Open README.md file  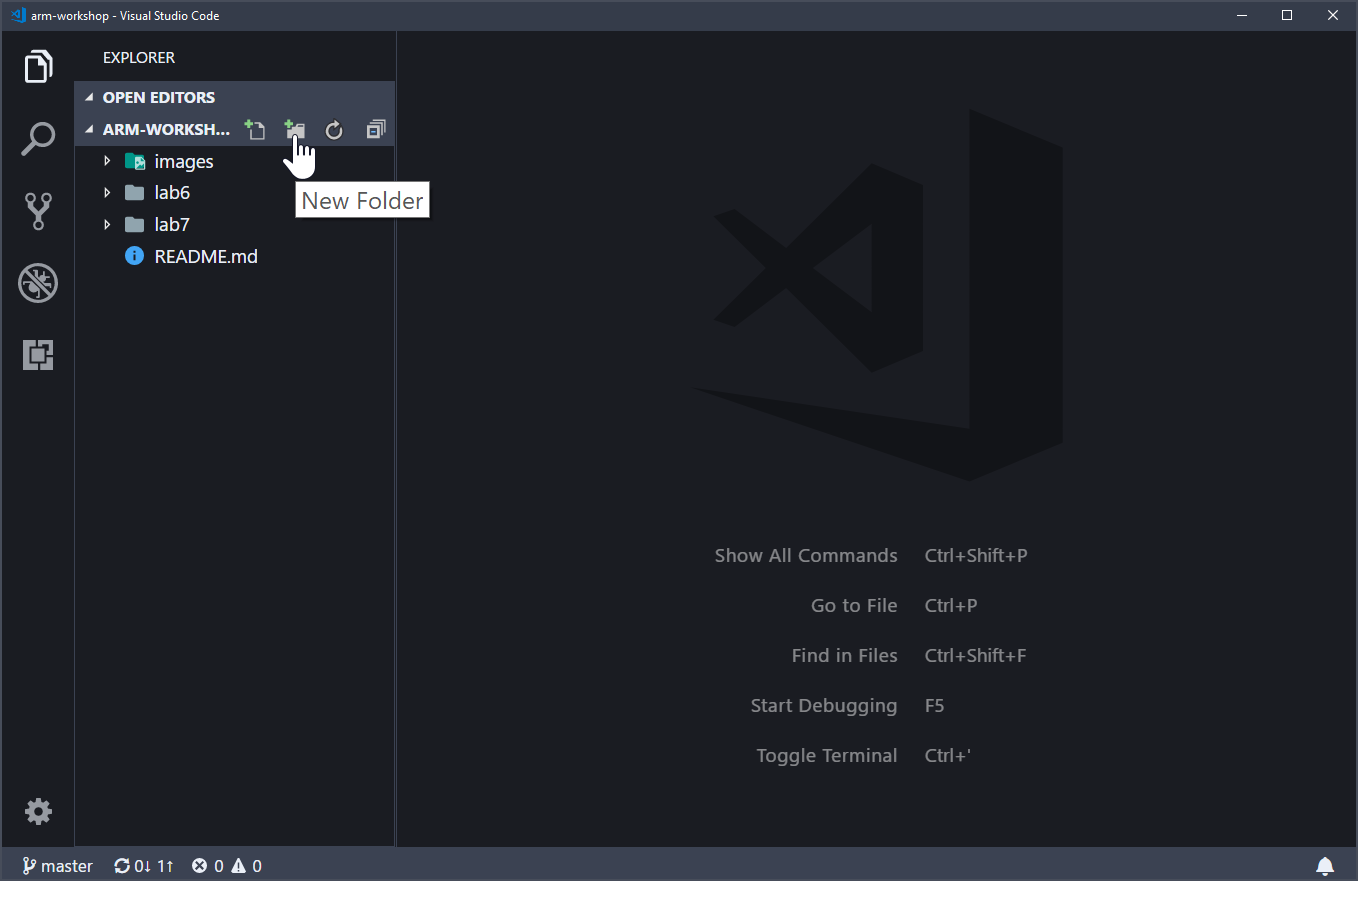205,256
